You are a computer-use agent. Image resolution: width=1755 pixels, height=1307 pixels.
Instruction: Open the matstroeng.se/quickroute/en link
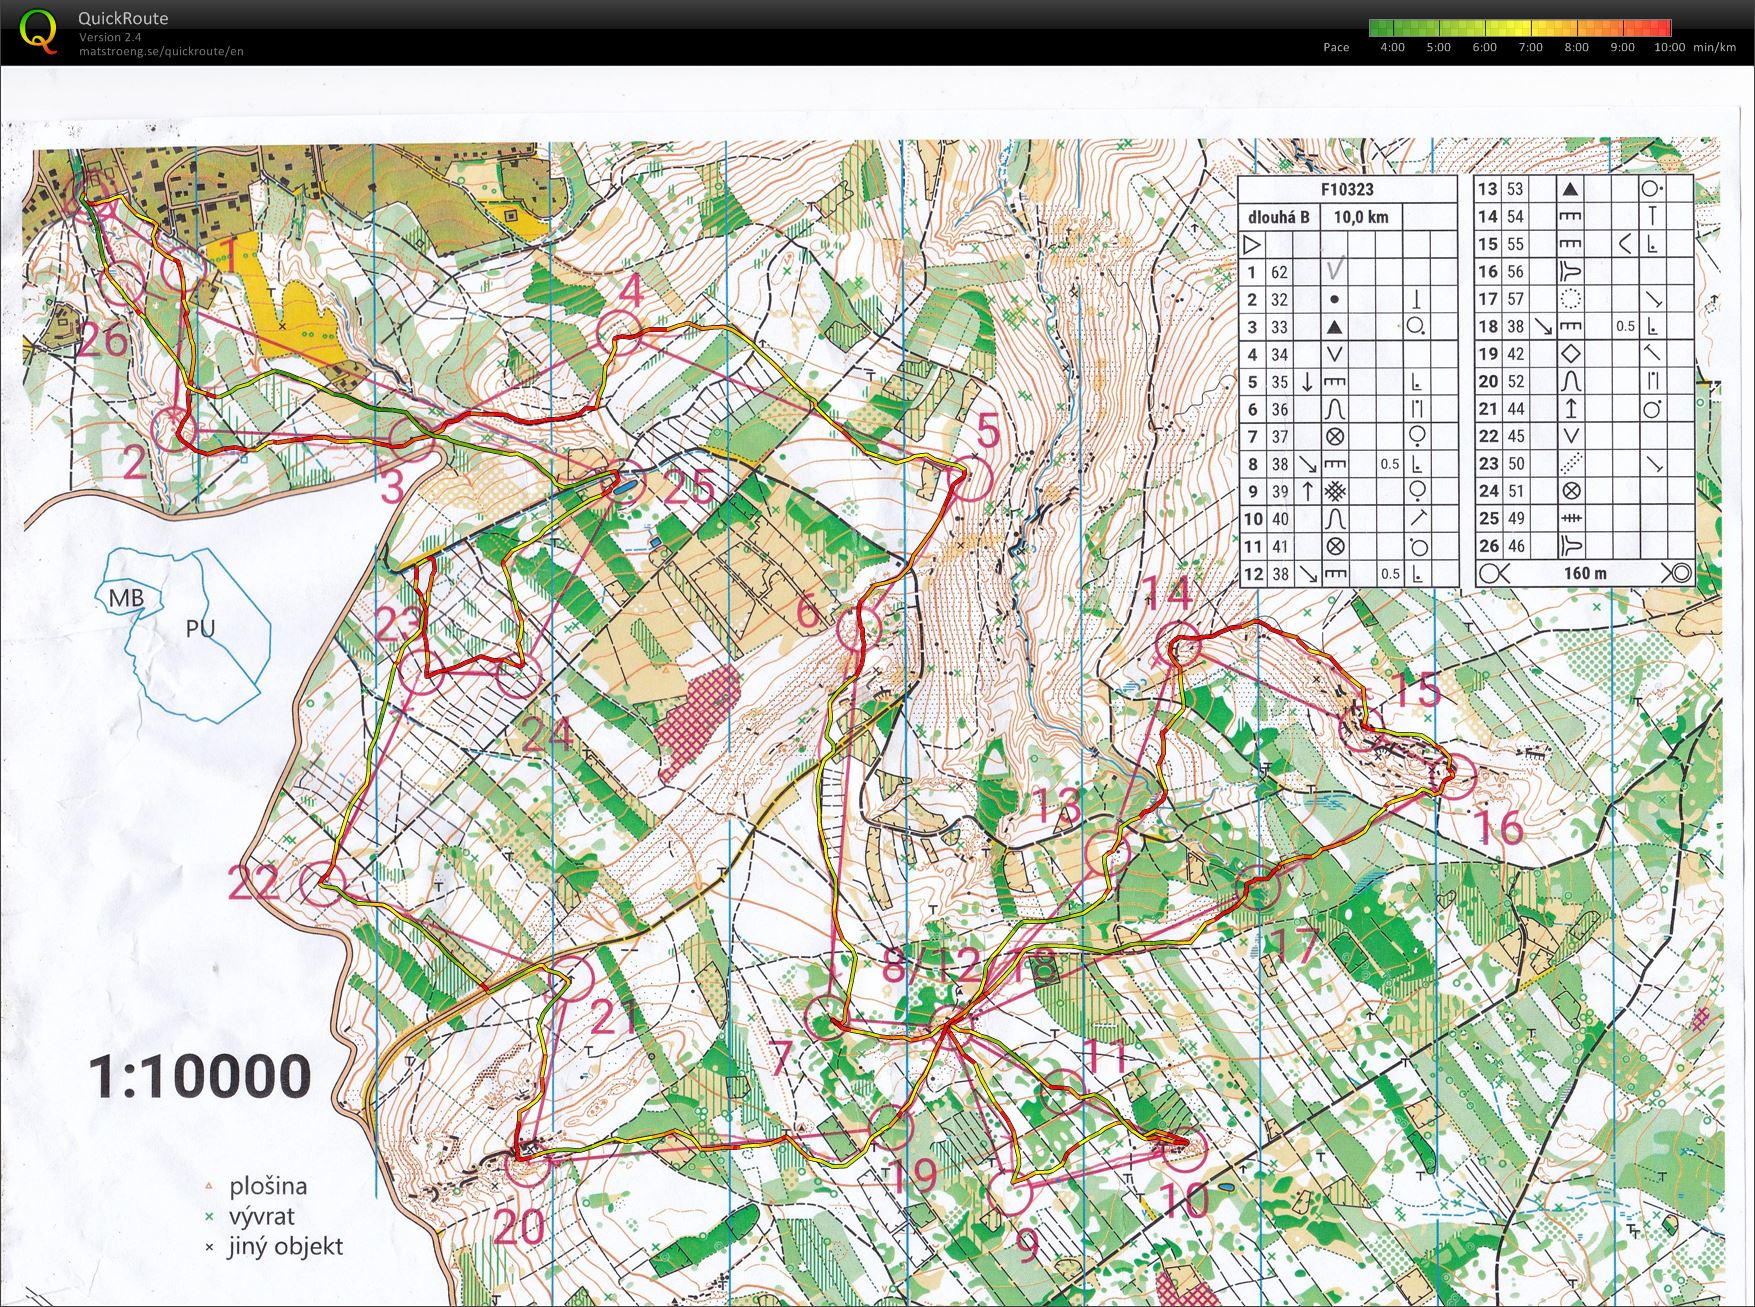click(x=161, y=51)
